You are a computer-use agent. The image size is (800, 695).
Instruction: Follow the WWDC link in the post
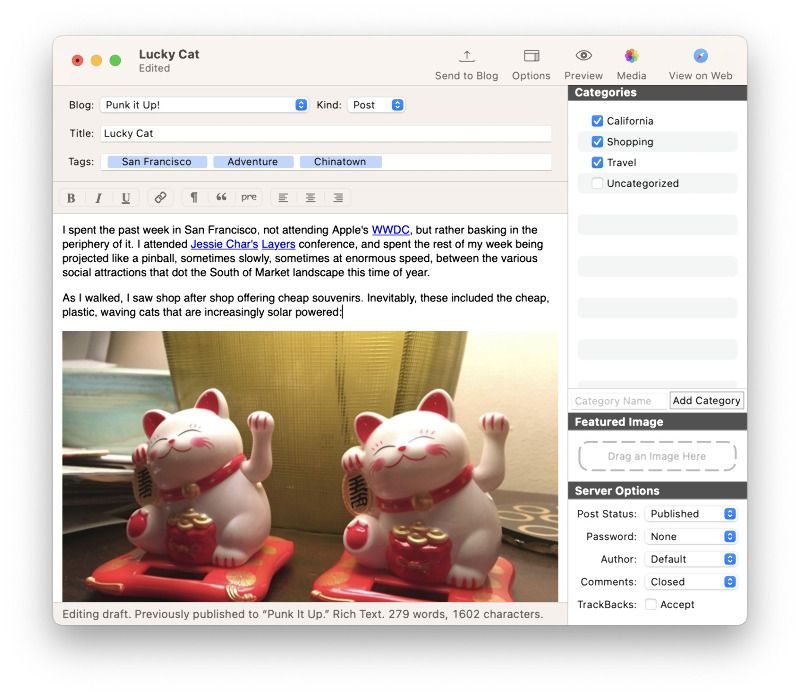pos(390,228)
